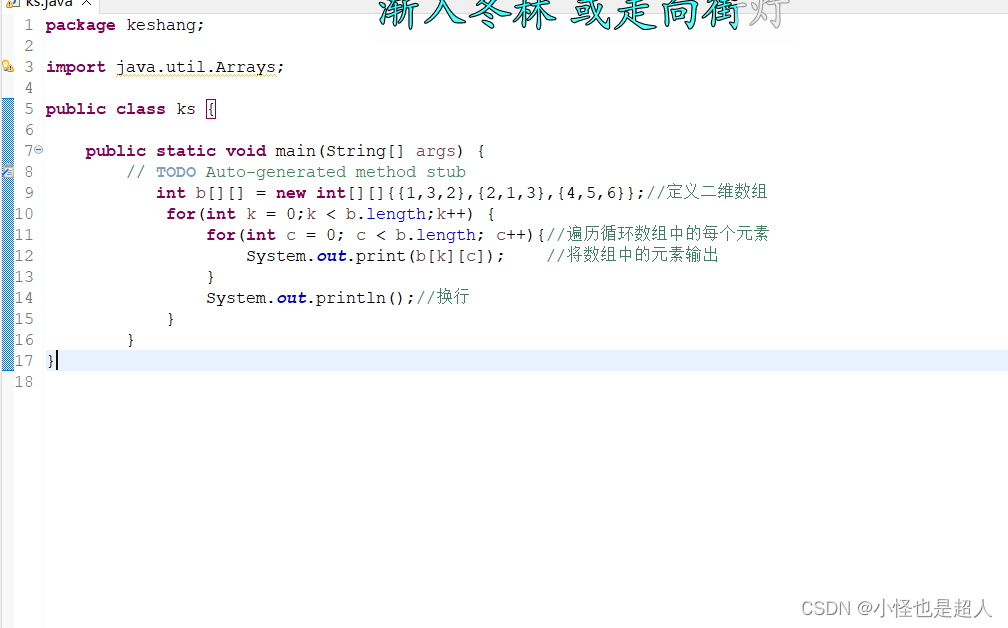The width and height of the screenshot is (1008, 628).
Task: Click 'c++' on line 11
Action: (511, 235)
